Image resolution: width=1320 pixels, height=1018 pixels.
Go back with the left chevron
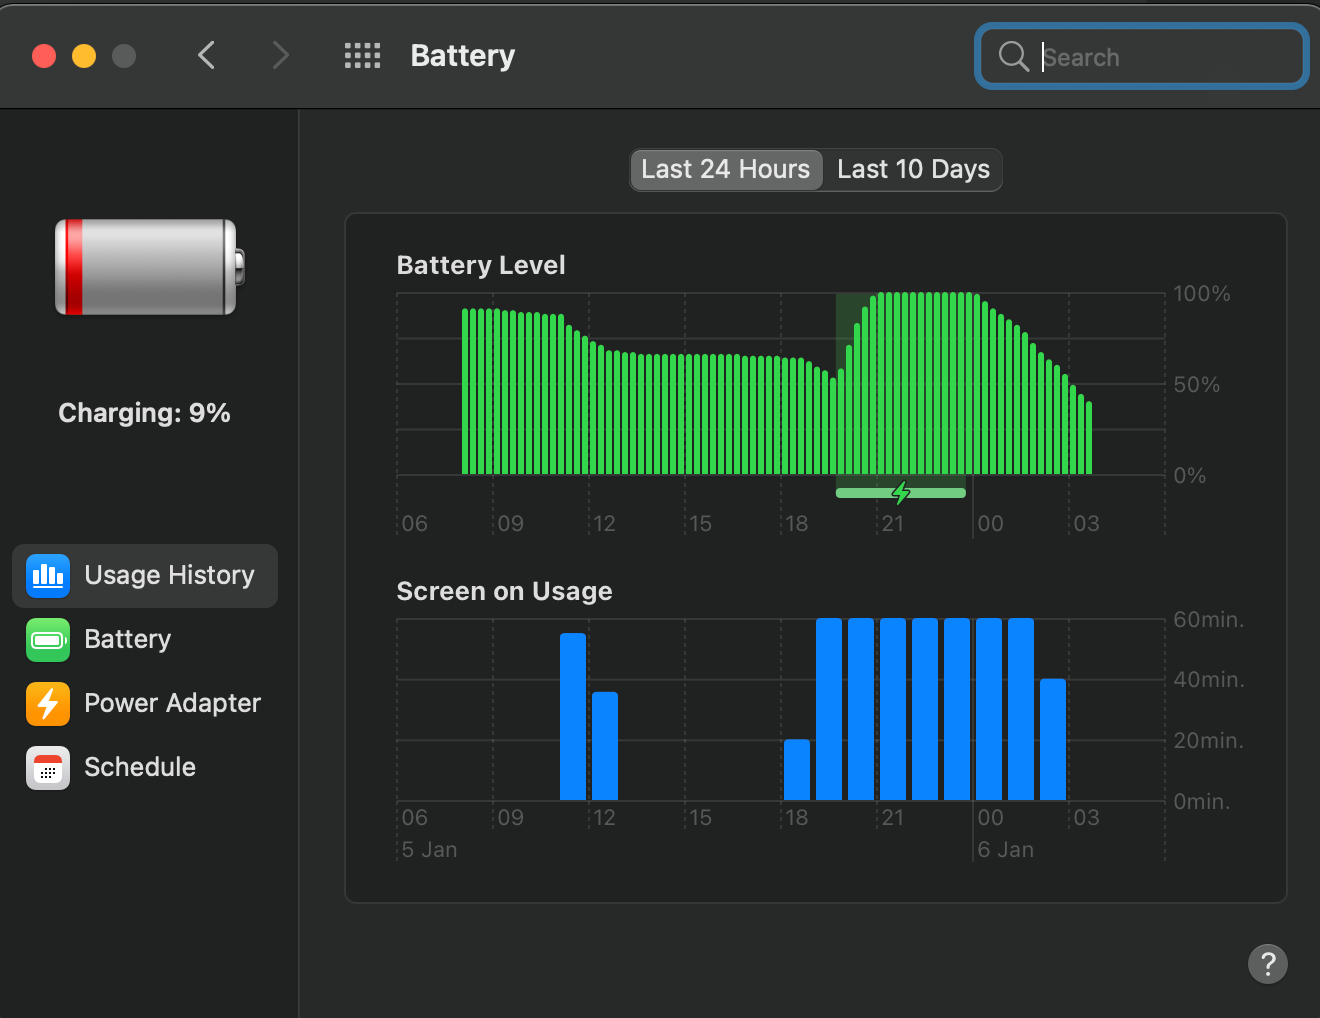pyautogui.click(x=207, y=55)
